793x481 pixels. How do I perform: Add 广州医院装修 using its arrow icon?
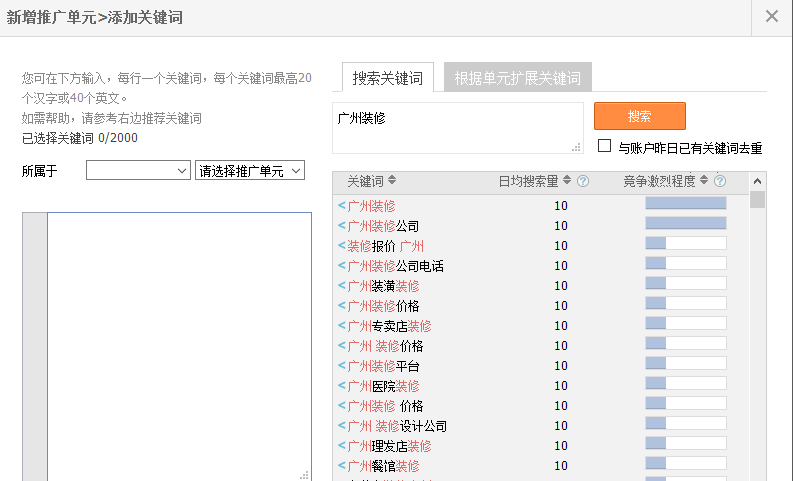point(342,386)
